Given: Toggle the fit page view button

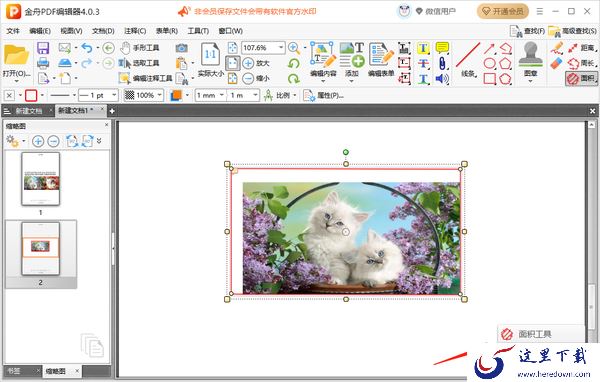Looking at the screenshot, I should 233,63.
